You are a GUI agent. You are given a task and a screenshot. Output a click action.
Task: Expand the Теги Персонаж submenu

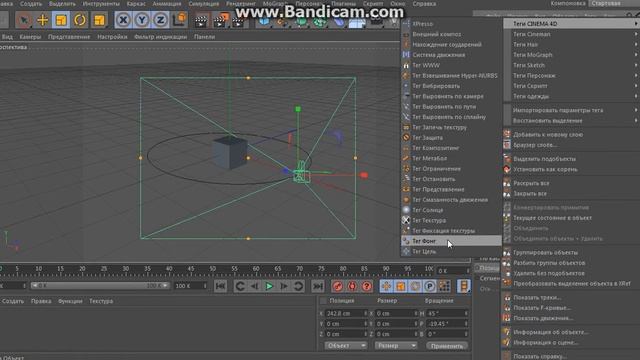(571, 76)
